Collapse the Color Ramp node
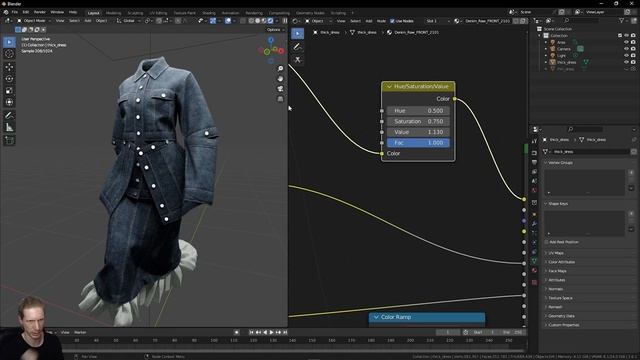This screenshot has width=640, height=360. tap(376, 317)
